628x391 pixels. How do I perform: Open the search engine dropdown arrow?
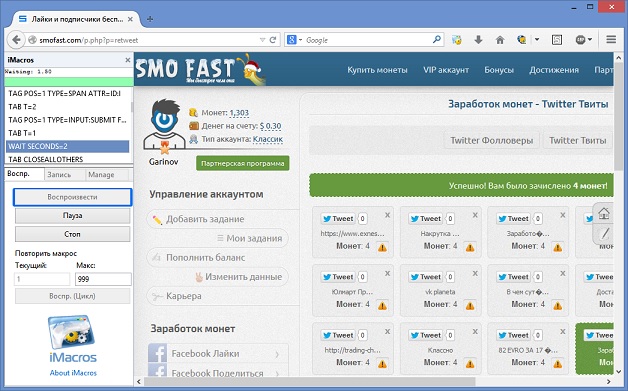click(x=300, y=40)
